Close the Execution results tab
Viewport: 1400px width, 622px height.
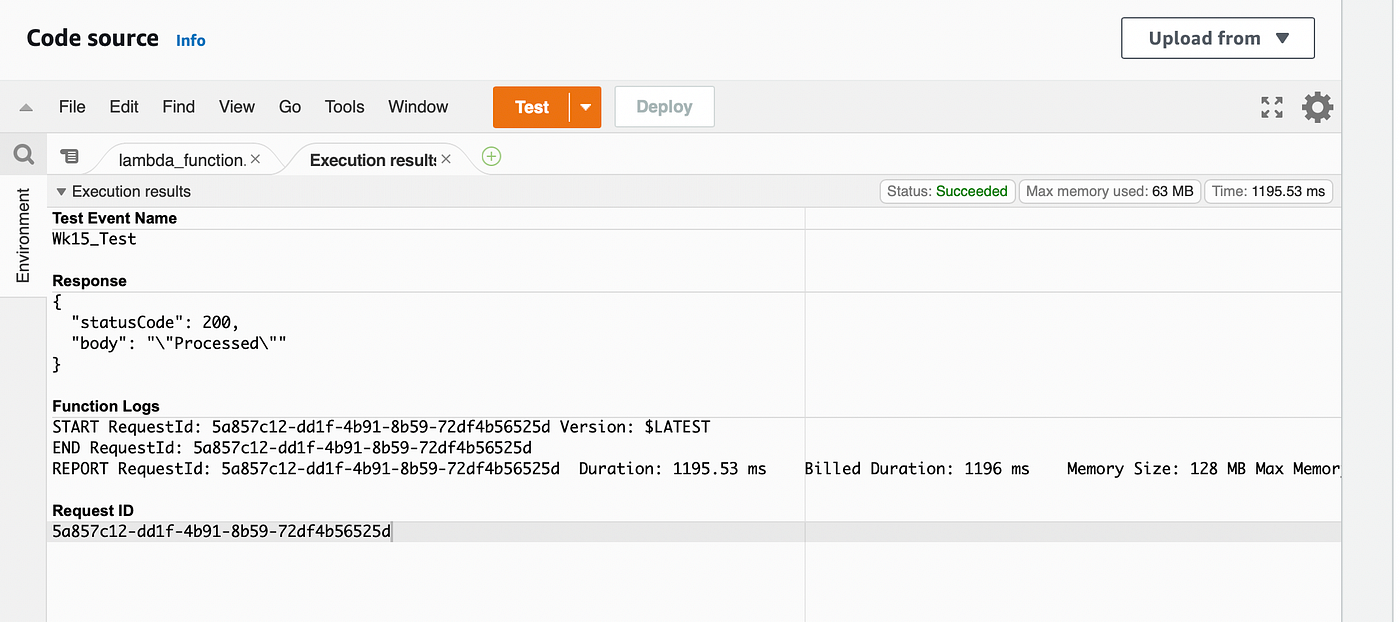(446, 158)
